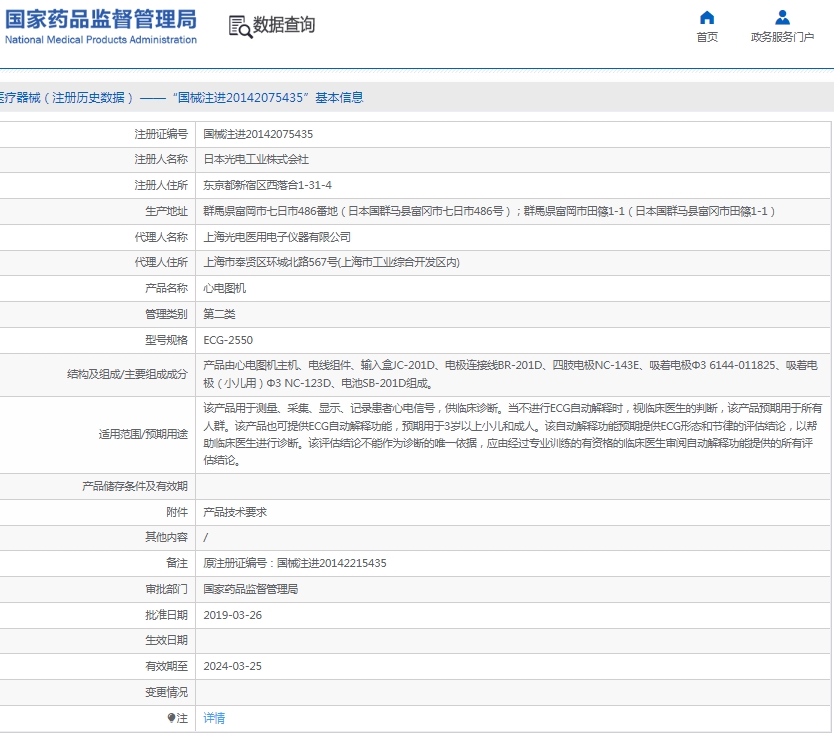834x740 pixels.
Task: Select approving department 国家药品监督管理局 value
Action: point(251,589)
